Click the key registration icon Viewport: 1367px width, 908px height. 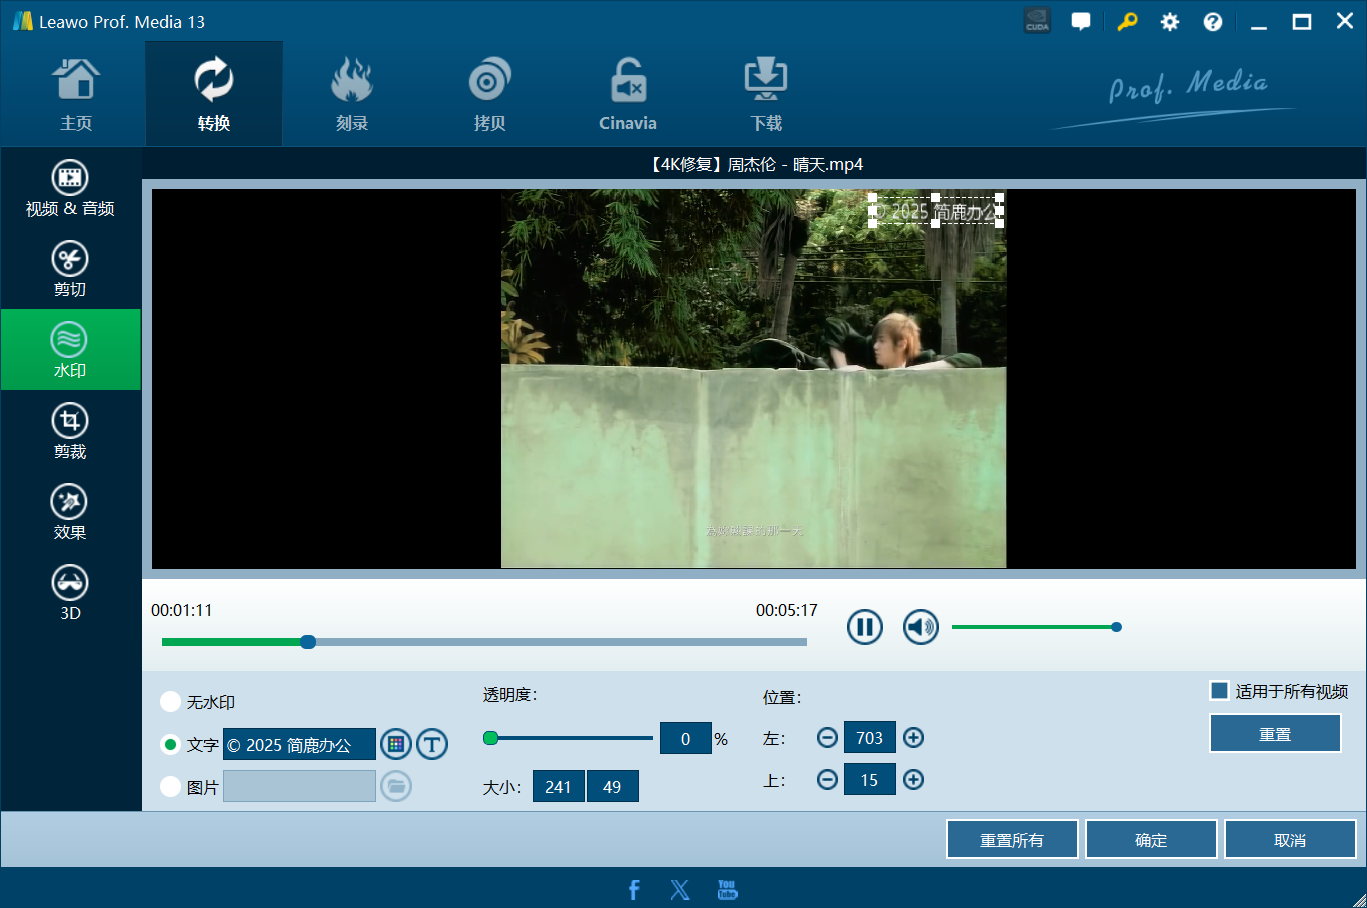1127,21
